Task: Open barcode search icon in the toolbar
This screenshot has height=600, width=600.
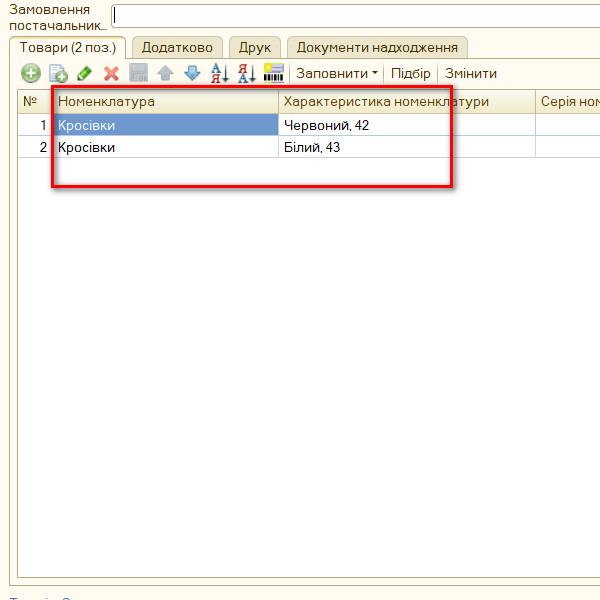Action: pyautogui.click(x=274, y=73)
